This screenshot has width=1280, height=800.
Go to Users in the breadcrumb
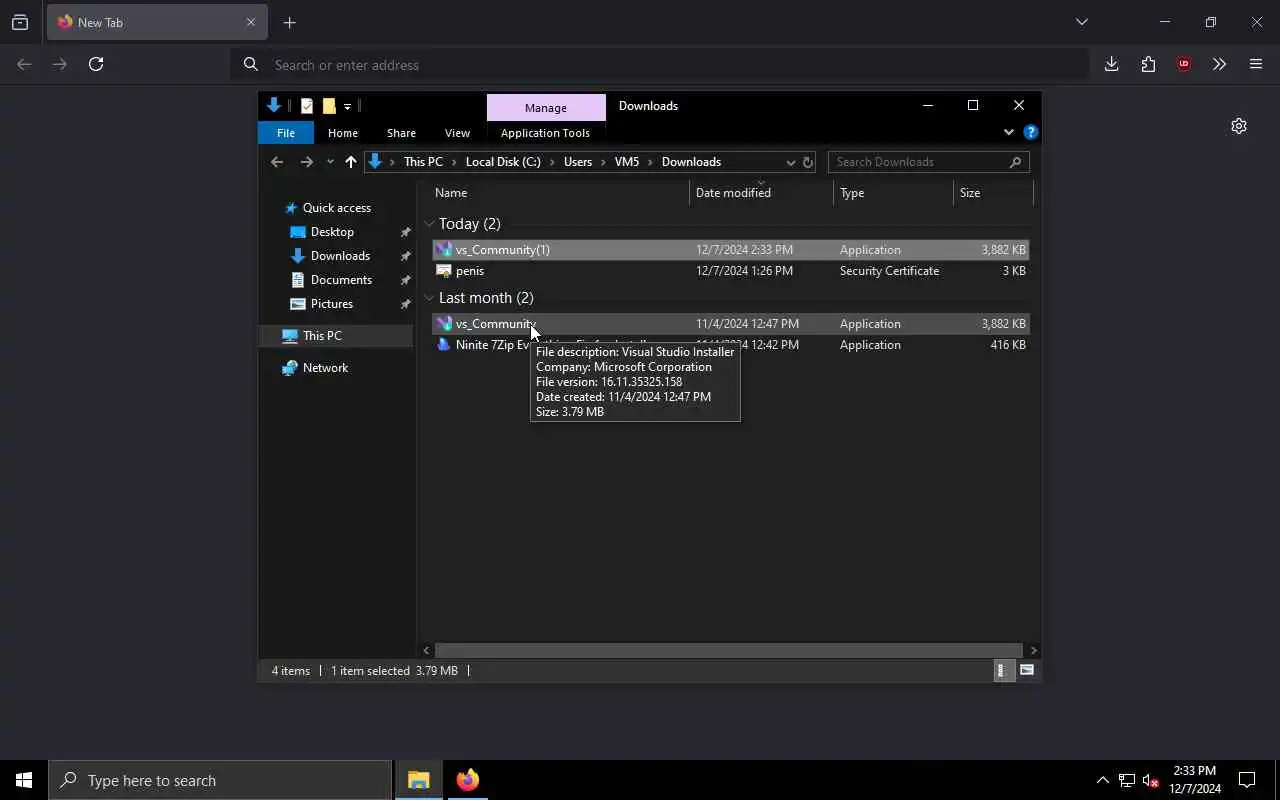point(578,162)
